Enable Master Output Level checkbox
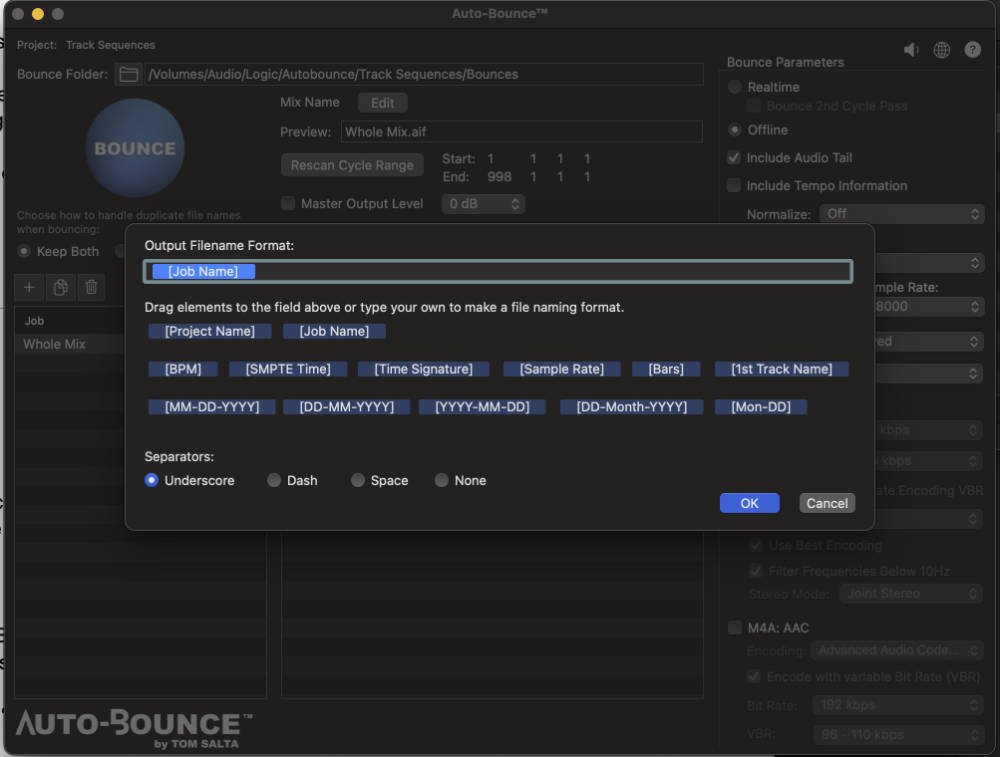The height and width of the screenshot is (757, 1000). coord(288,203)
